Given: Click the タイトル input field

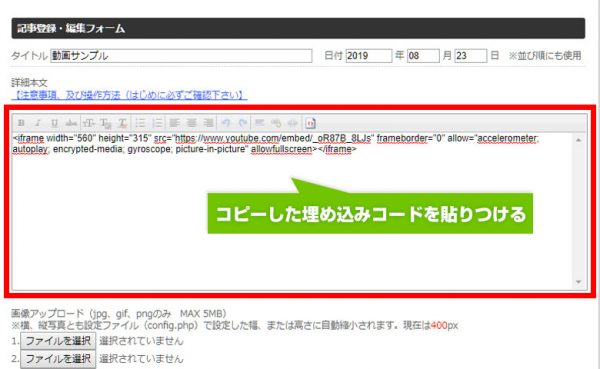Looking at the screenshot, I should point(181,56).
